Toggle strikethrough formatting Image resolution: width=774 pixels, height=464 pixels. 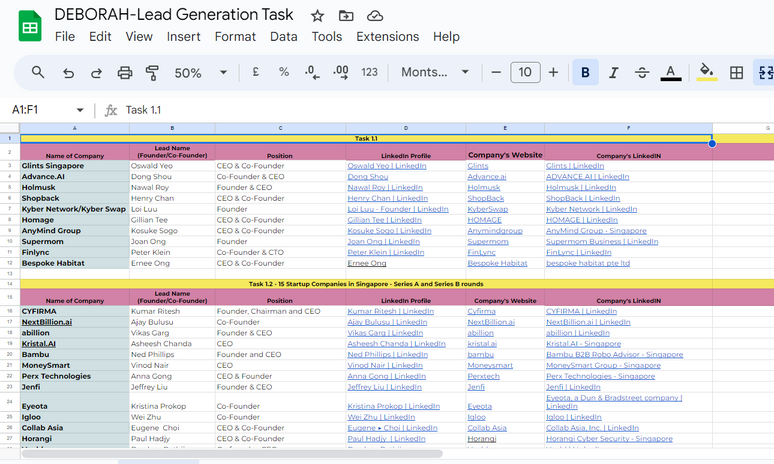coord(642,73)
